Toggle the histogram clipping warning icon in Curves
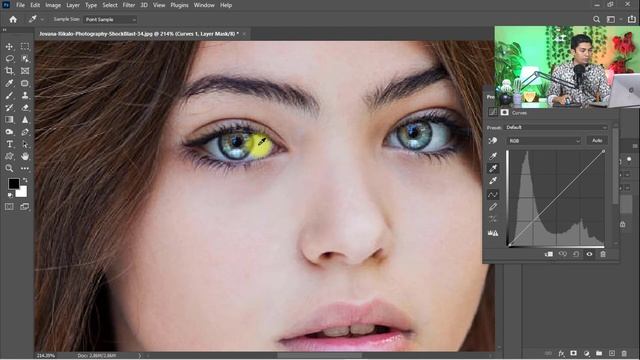 (x=493, y=233)
